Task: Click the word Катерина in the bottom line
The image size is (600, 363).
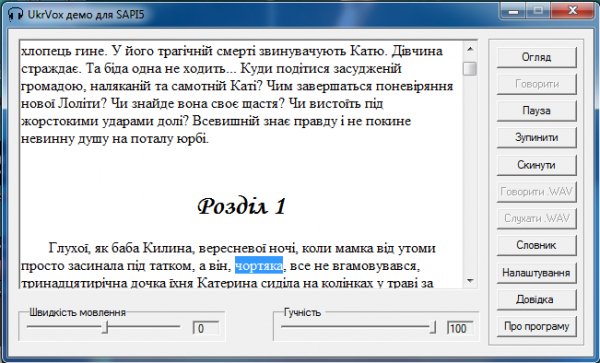Action: (x=228, y=283)
